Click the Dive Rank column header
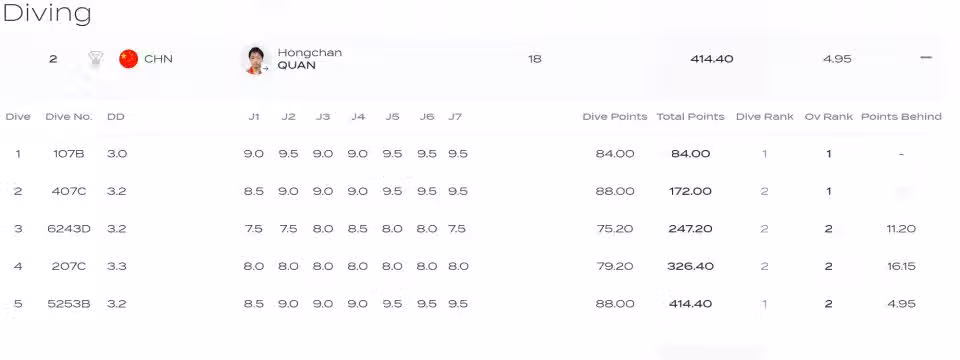960x360 pixels. [x=765, y=117]
